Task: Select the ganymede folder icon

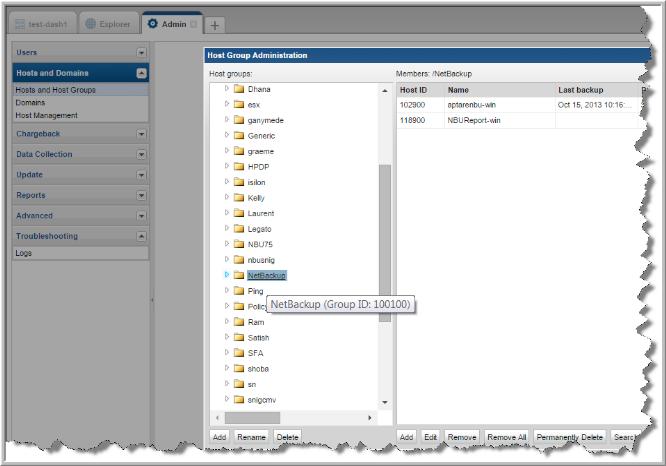Action: click(239, 120)
